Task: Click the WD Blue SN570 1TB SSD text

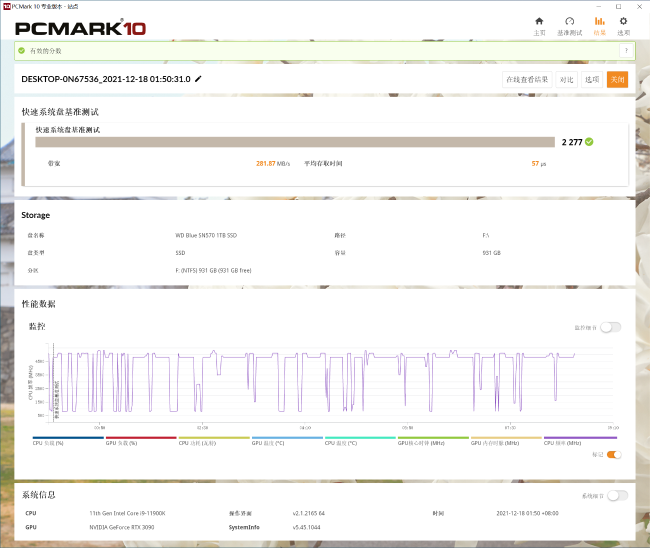Action: (206, 235)
